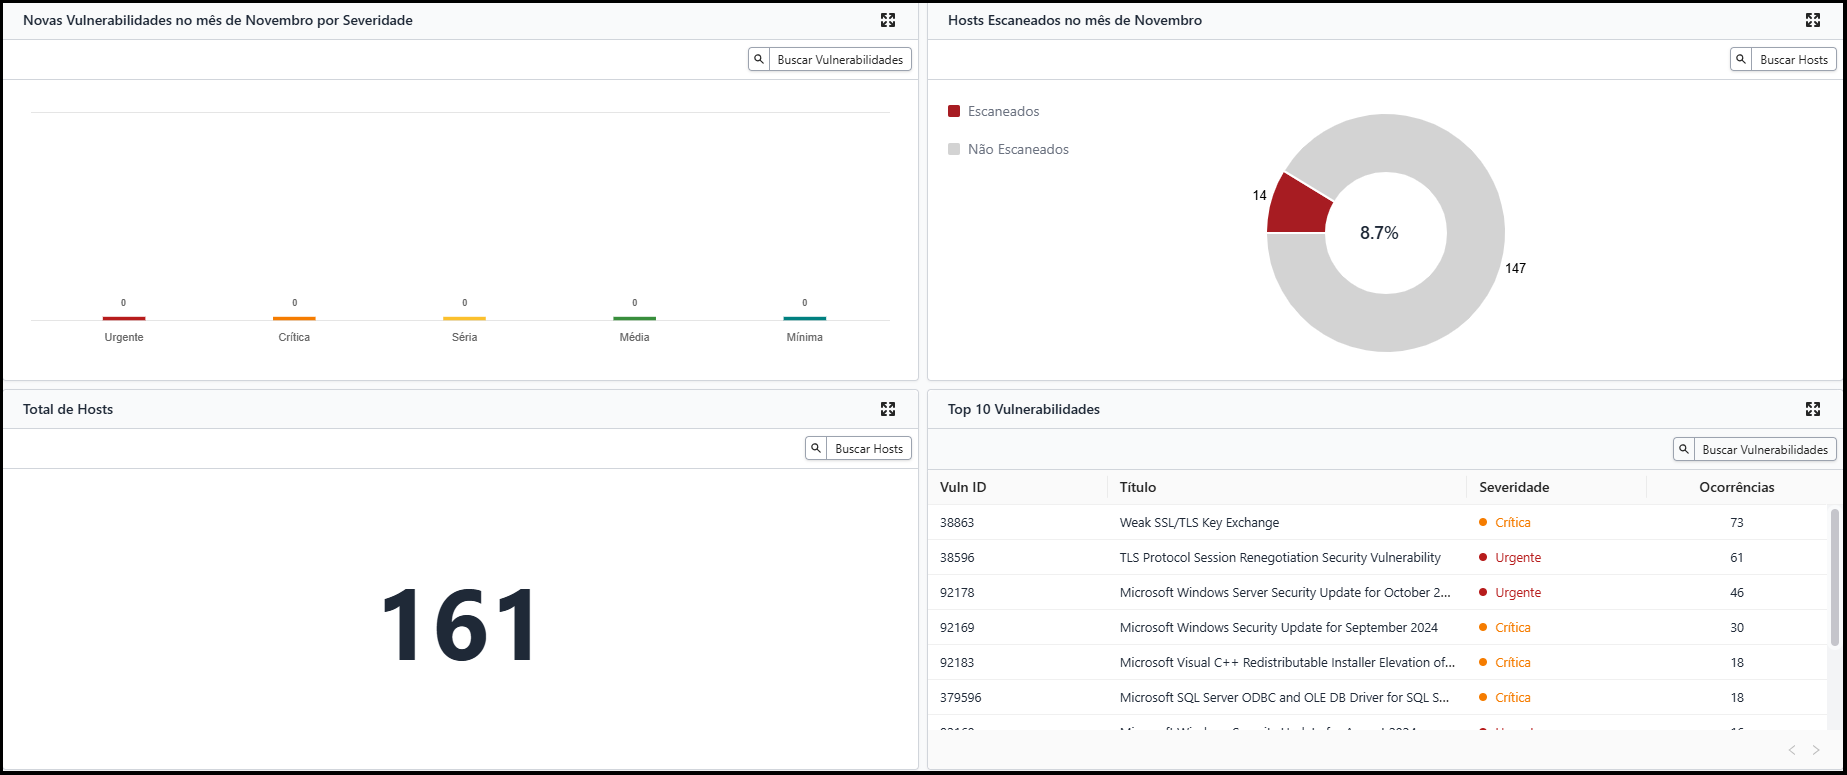Click the magnifier icon in Hosts Escaneados panel
The width and height of the screenshot is (1847, 775).
[1741, 60]
